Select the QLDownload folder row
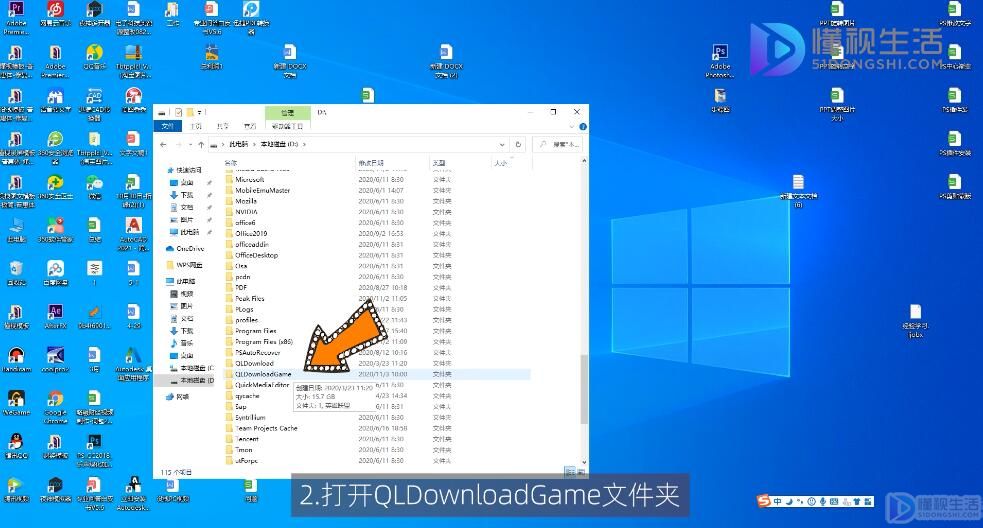 (377, 363)
